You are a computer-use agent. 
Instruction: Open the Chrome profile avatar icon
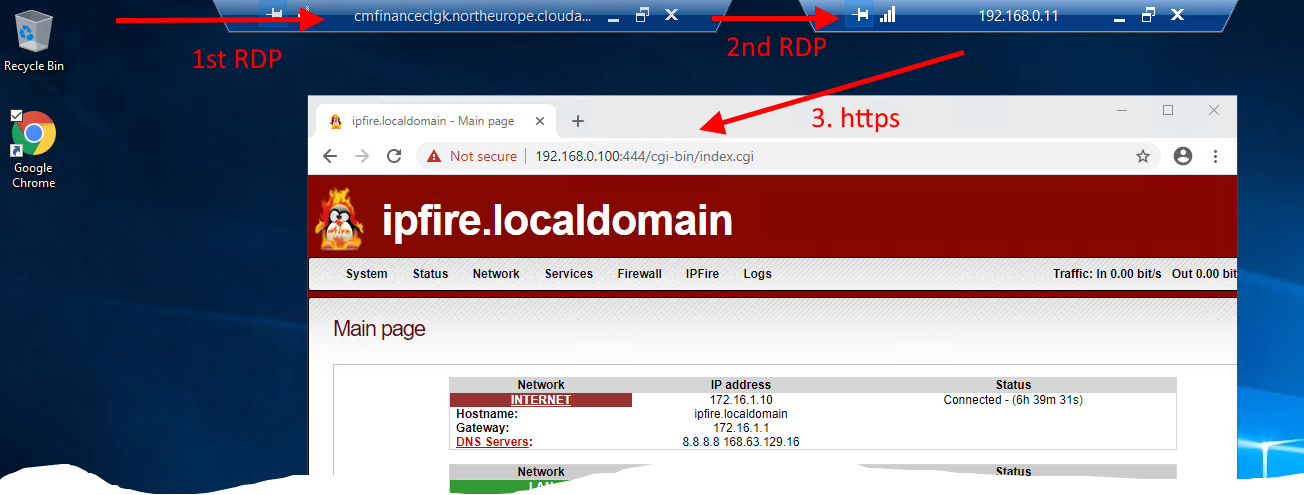click(1183, 156)
